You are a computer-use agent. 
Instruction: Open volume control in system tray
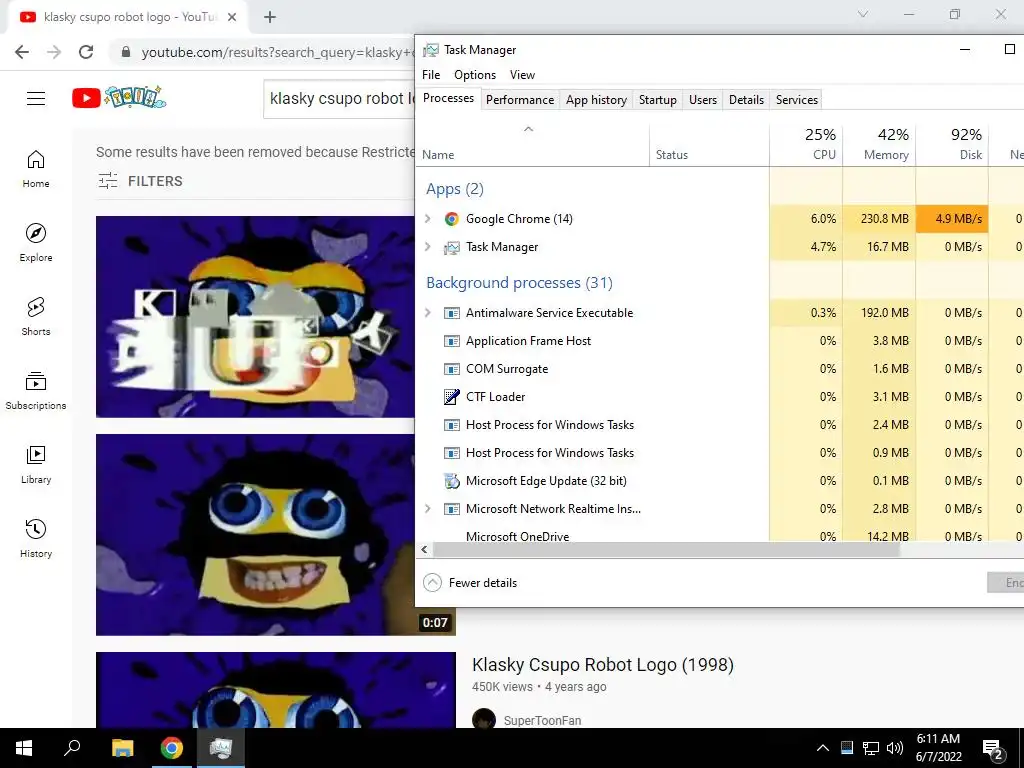(x=895, y=748)
